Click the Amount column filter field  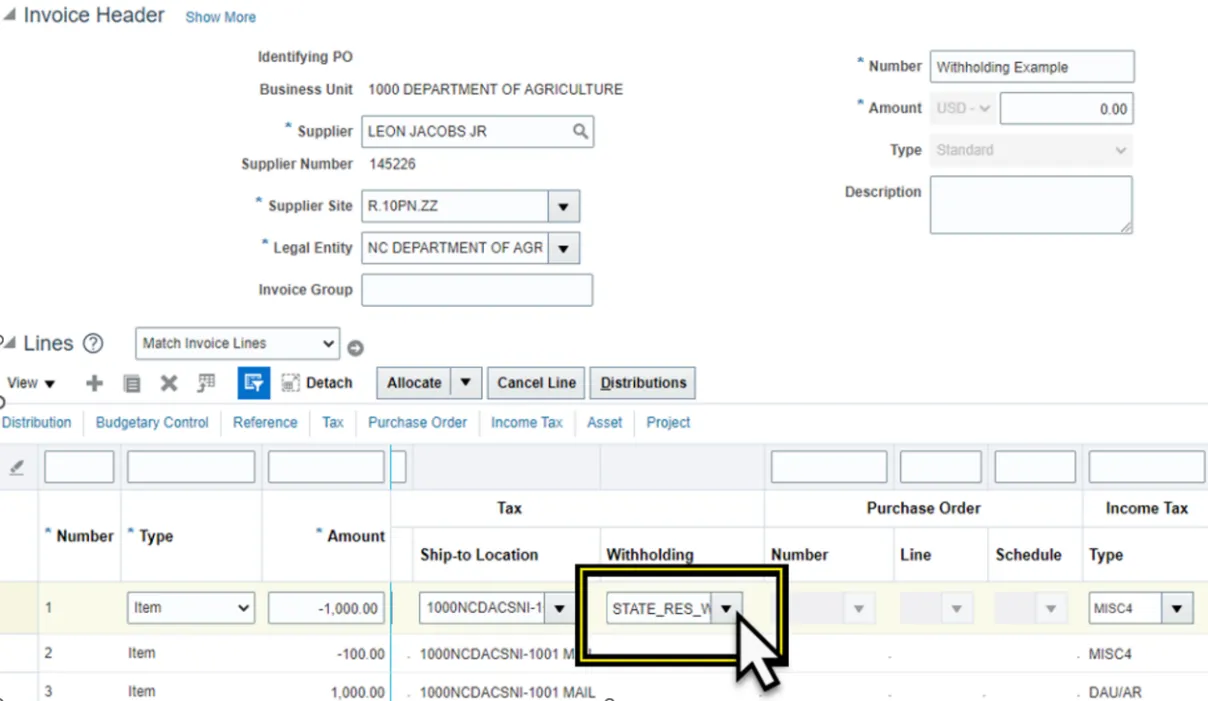click(x=326, y=467)
